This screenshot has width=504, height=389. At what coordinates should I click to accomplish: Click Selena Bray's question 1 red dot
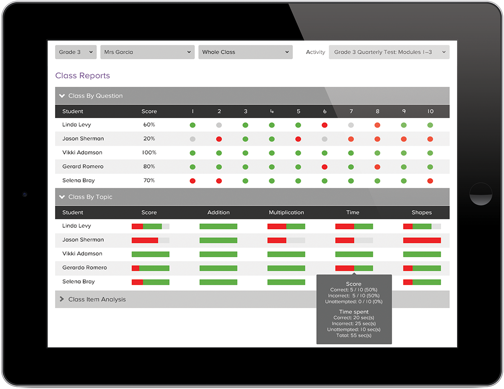pyautogui.click(x=192, y=181)
